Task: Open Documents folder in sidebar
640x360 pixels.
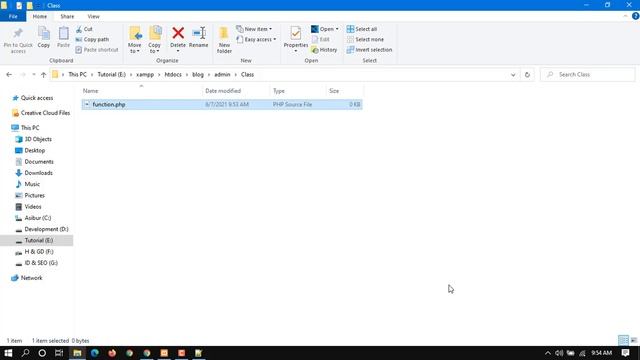Action: click(39, 162)
